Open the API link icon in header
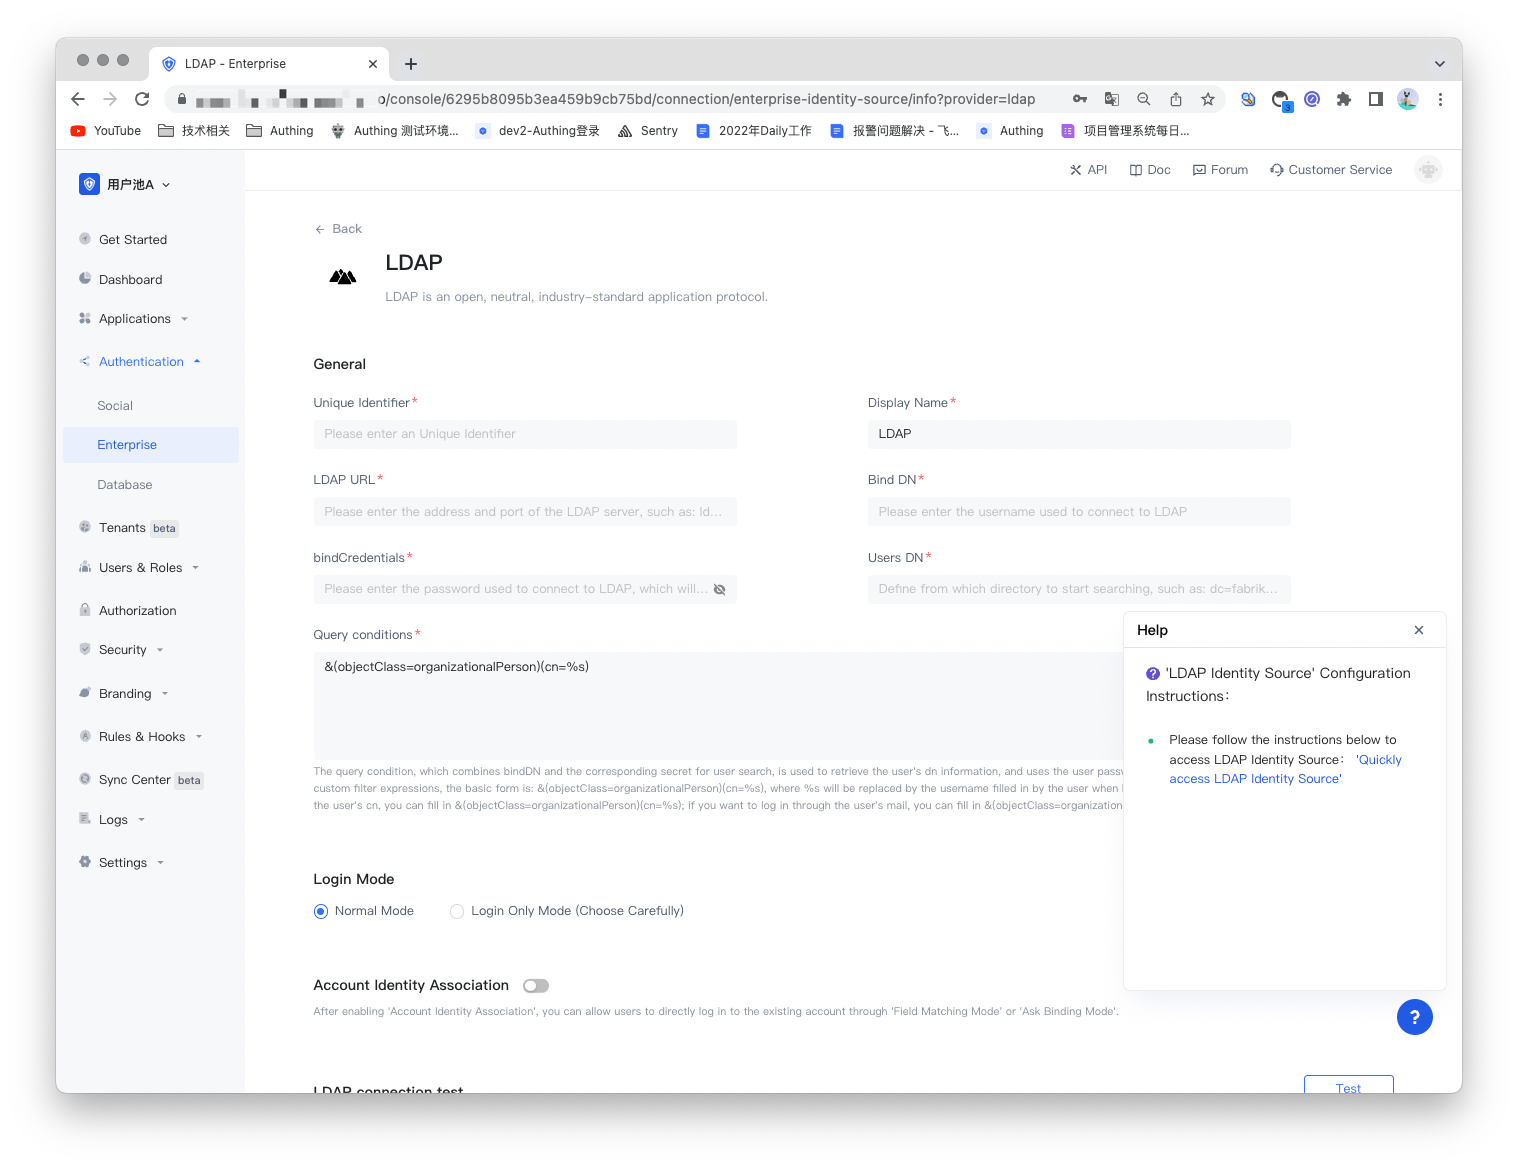 (1076, 170)
